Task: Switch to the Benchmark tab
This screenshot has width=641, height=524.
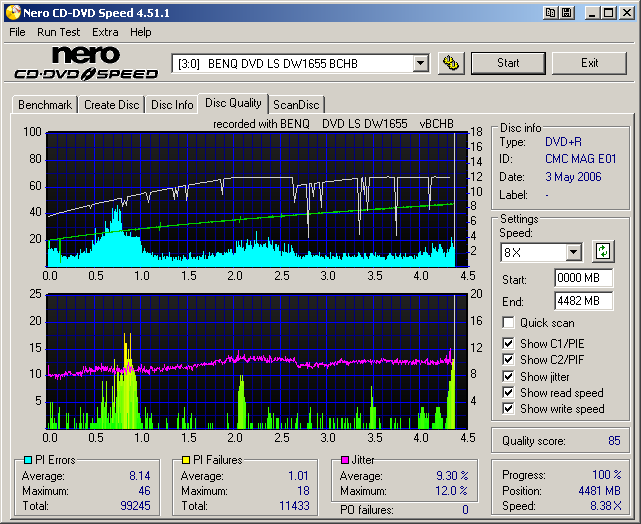Action: (x=45, y=105)
